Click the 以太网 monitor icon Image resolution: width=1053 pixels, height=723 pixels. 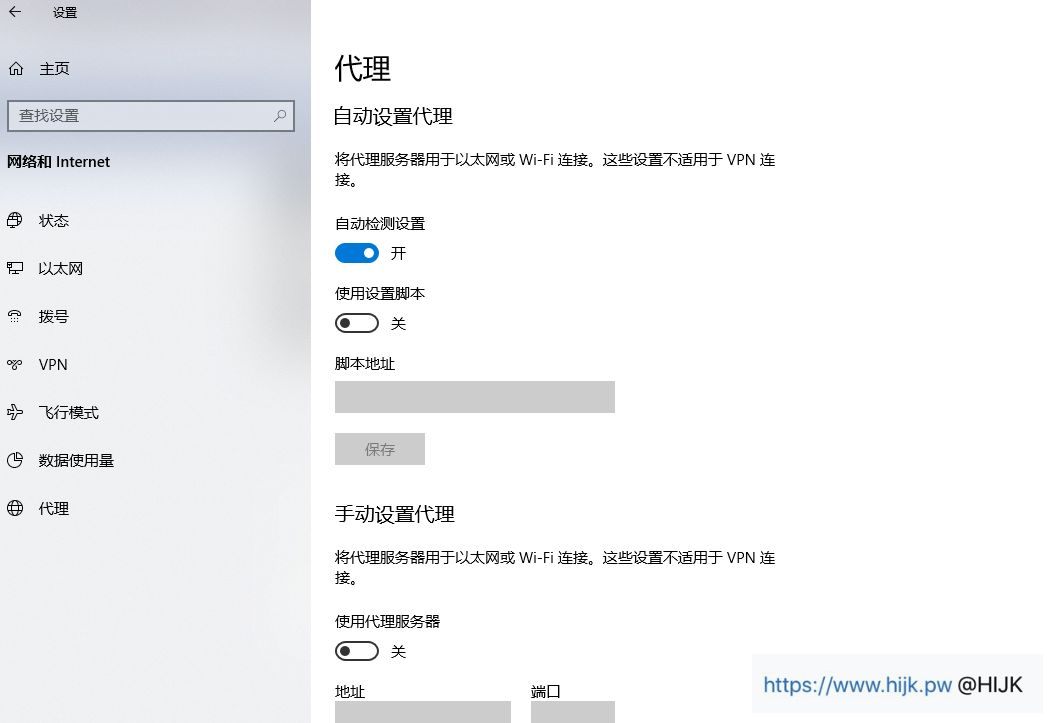15,269
